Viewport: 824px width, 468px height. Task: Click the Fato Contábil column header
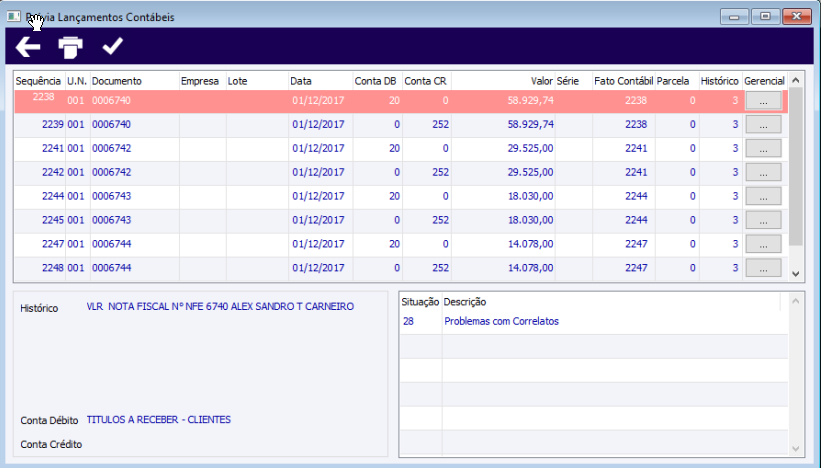[624, 81]
